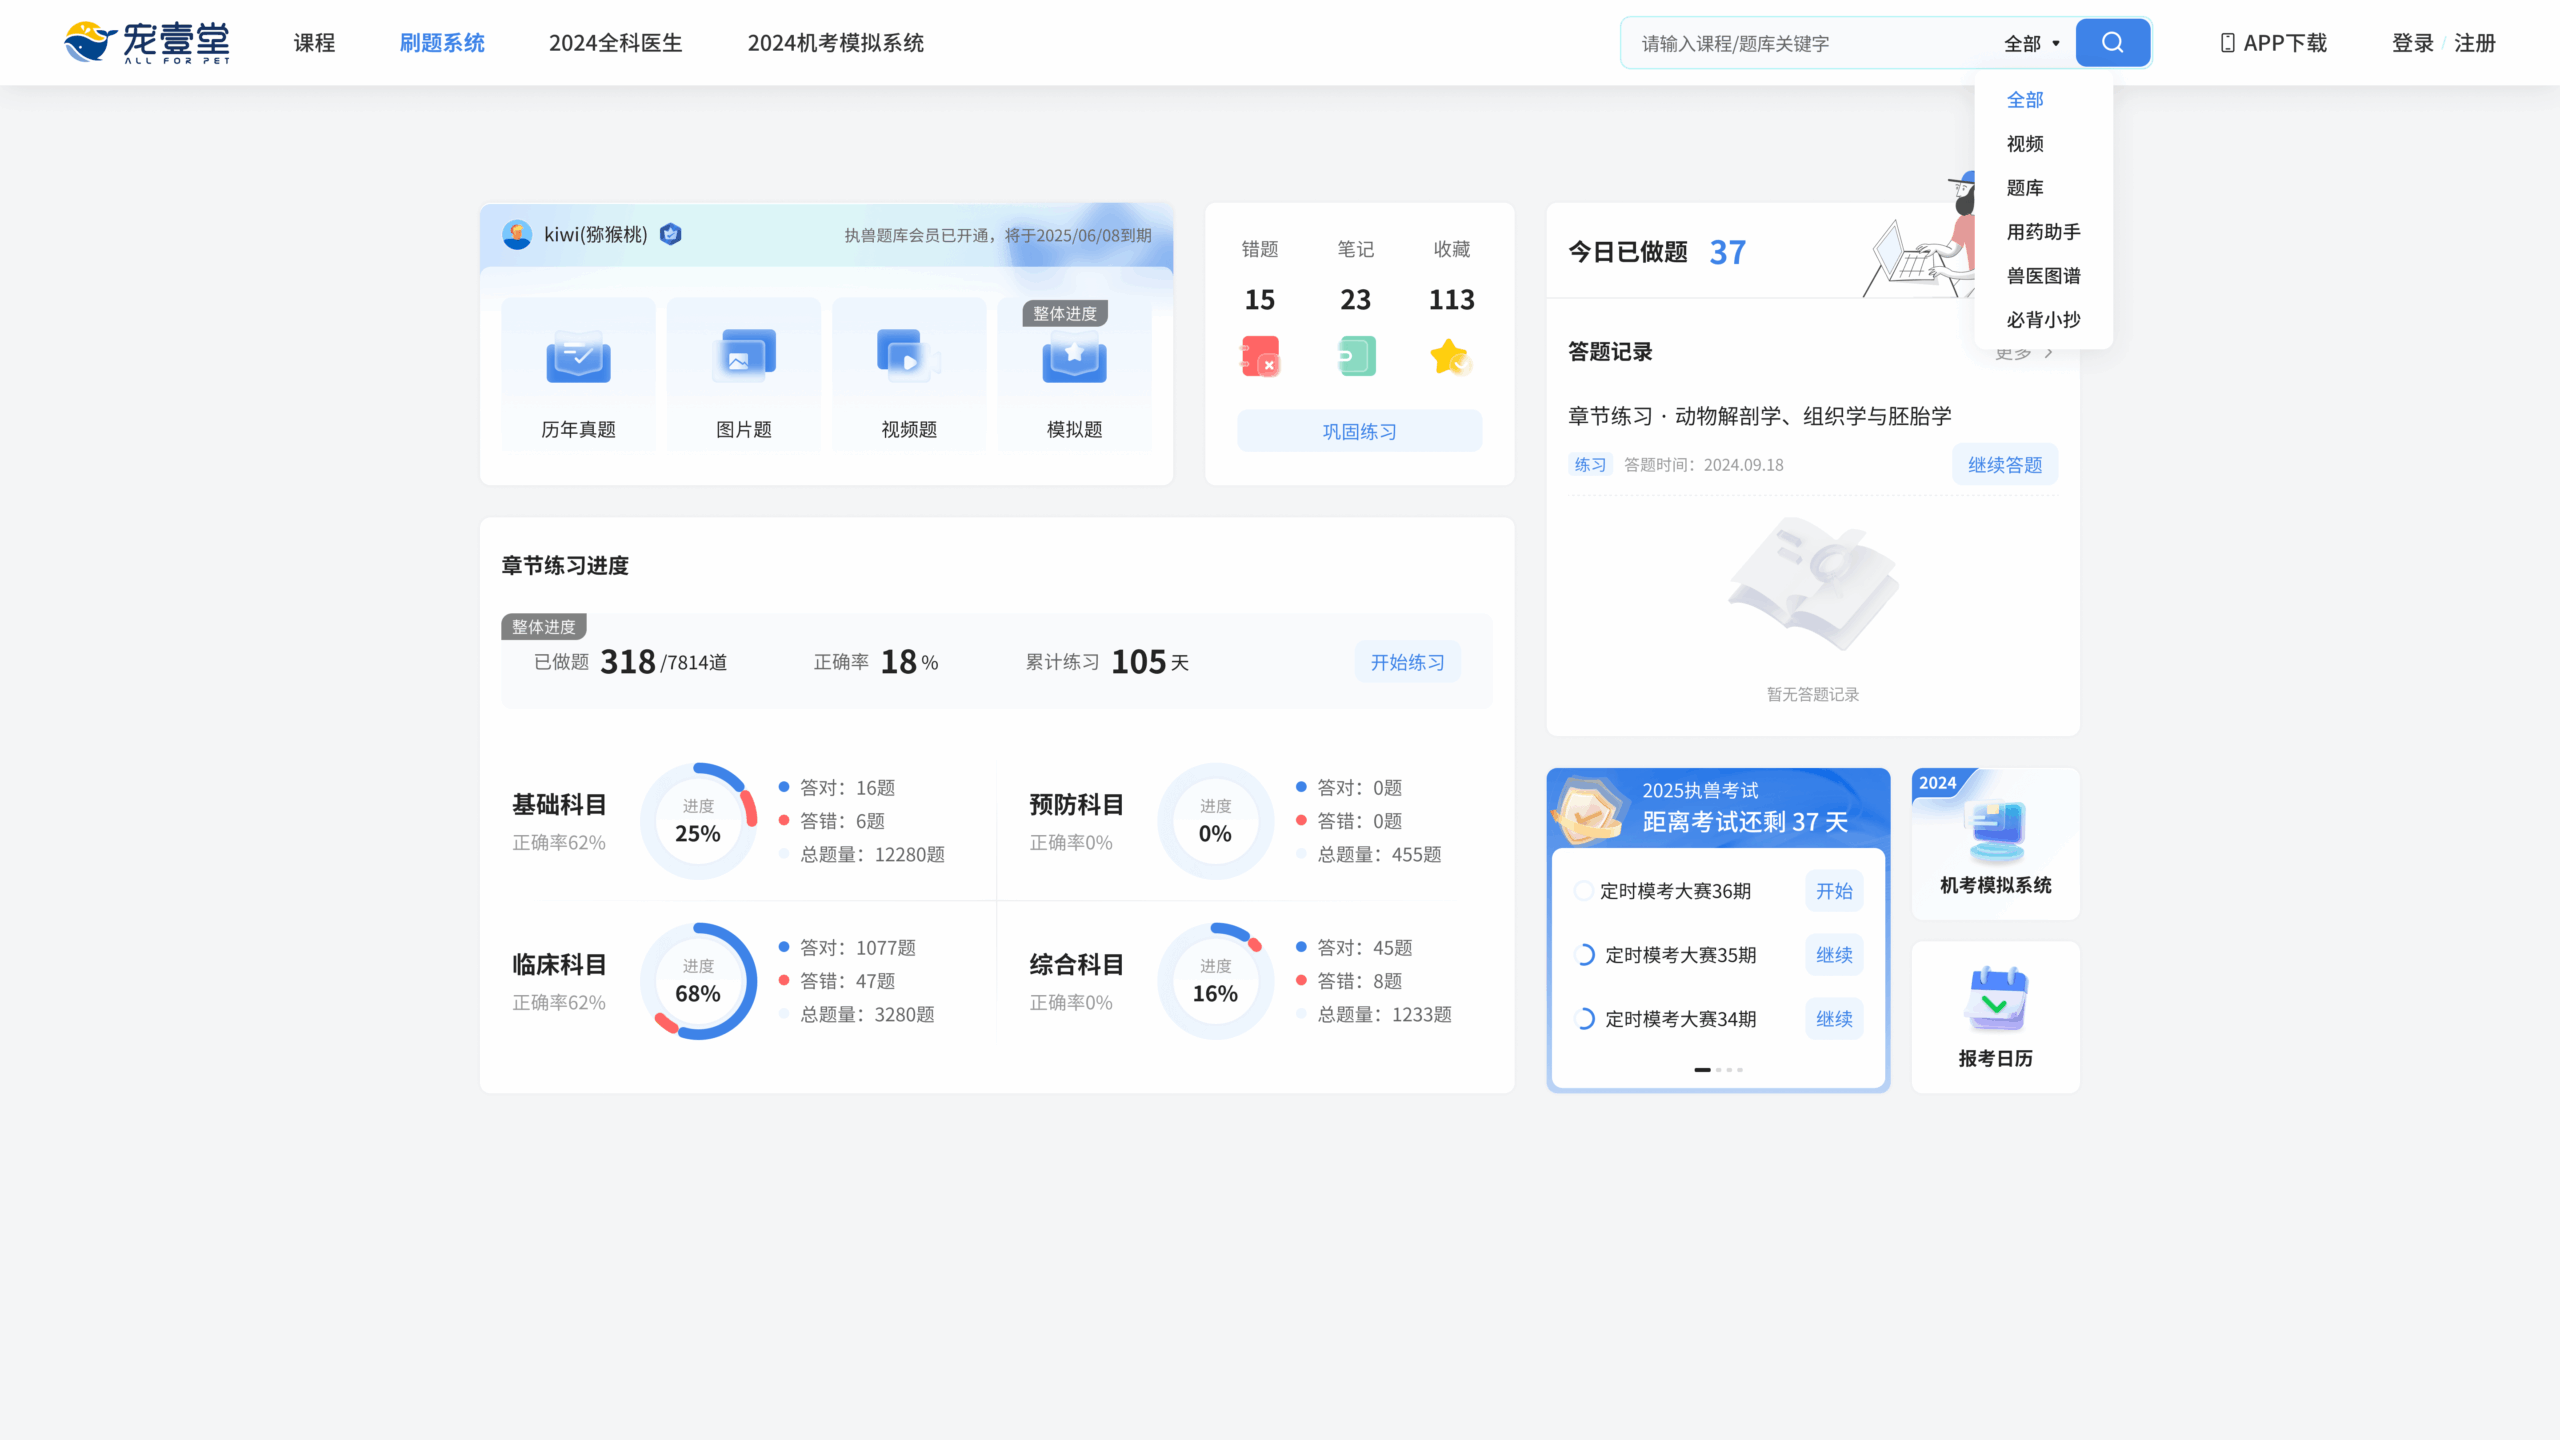Switch to the 课程 navigation tab
Image resolution: width=2560 pixels, height=1440 pixels.
314,43
